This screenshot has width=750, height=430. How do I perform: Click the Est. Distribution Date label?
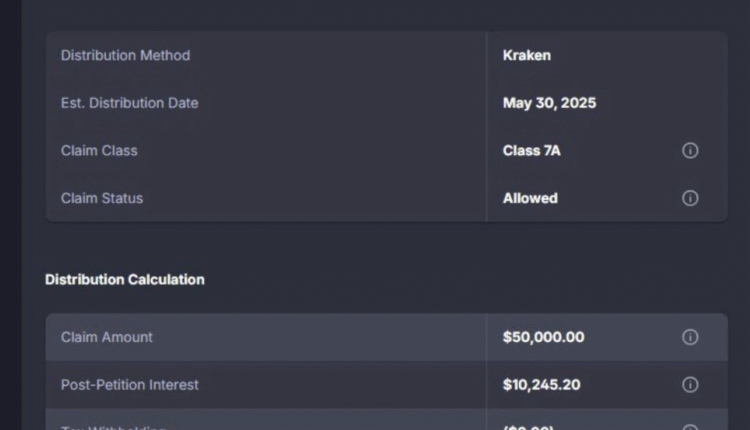(x=129, y=103)
